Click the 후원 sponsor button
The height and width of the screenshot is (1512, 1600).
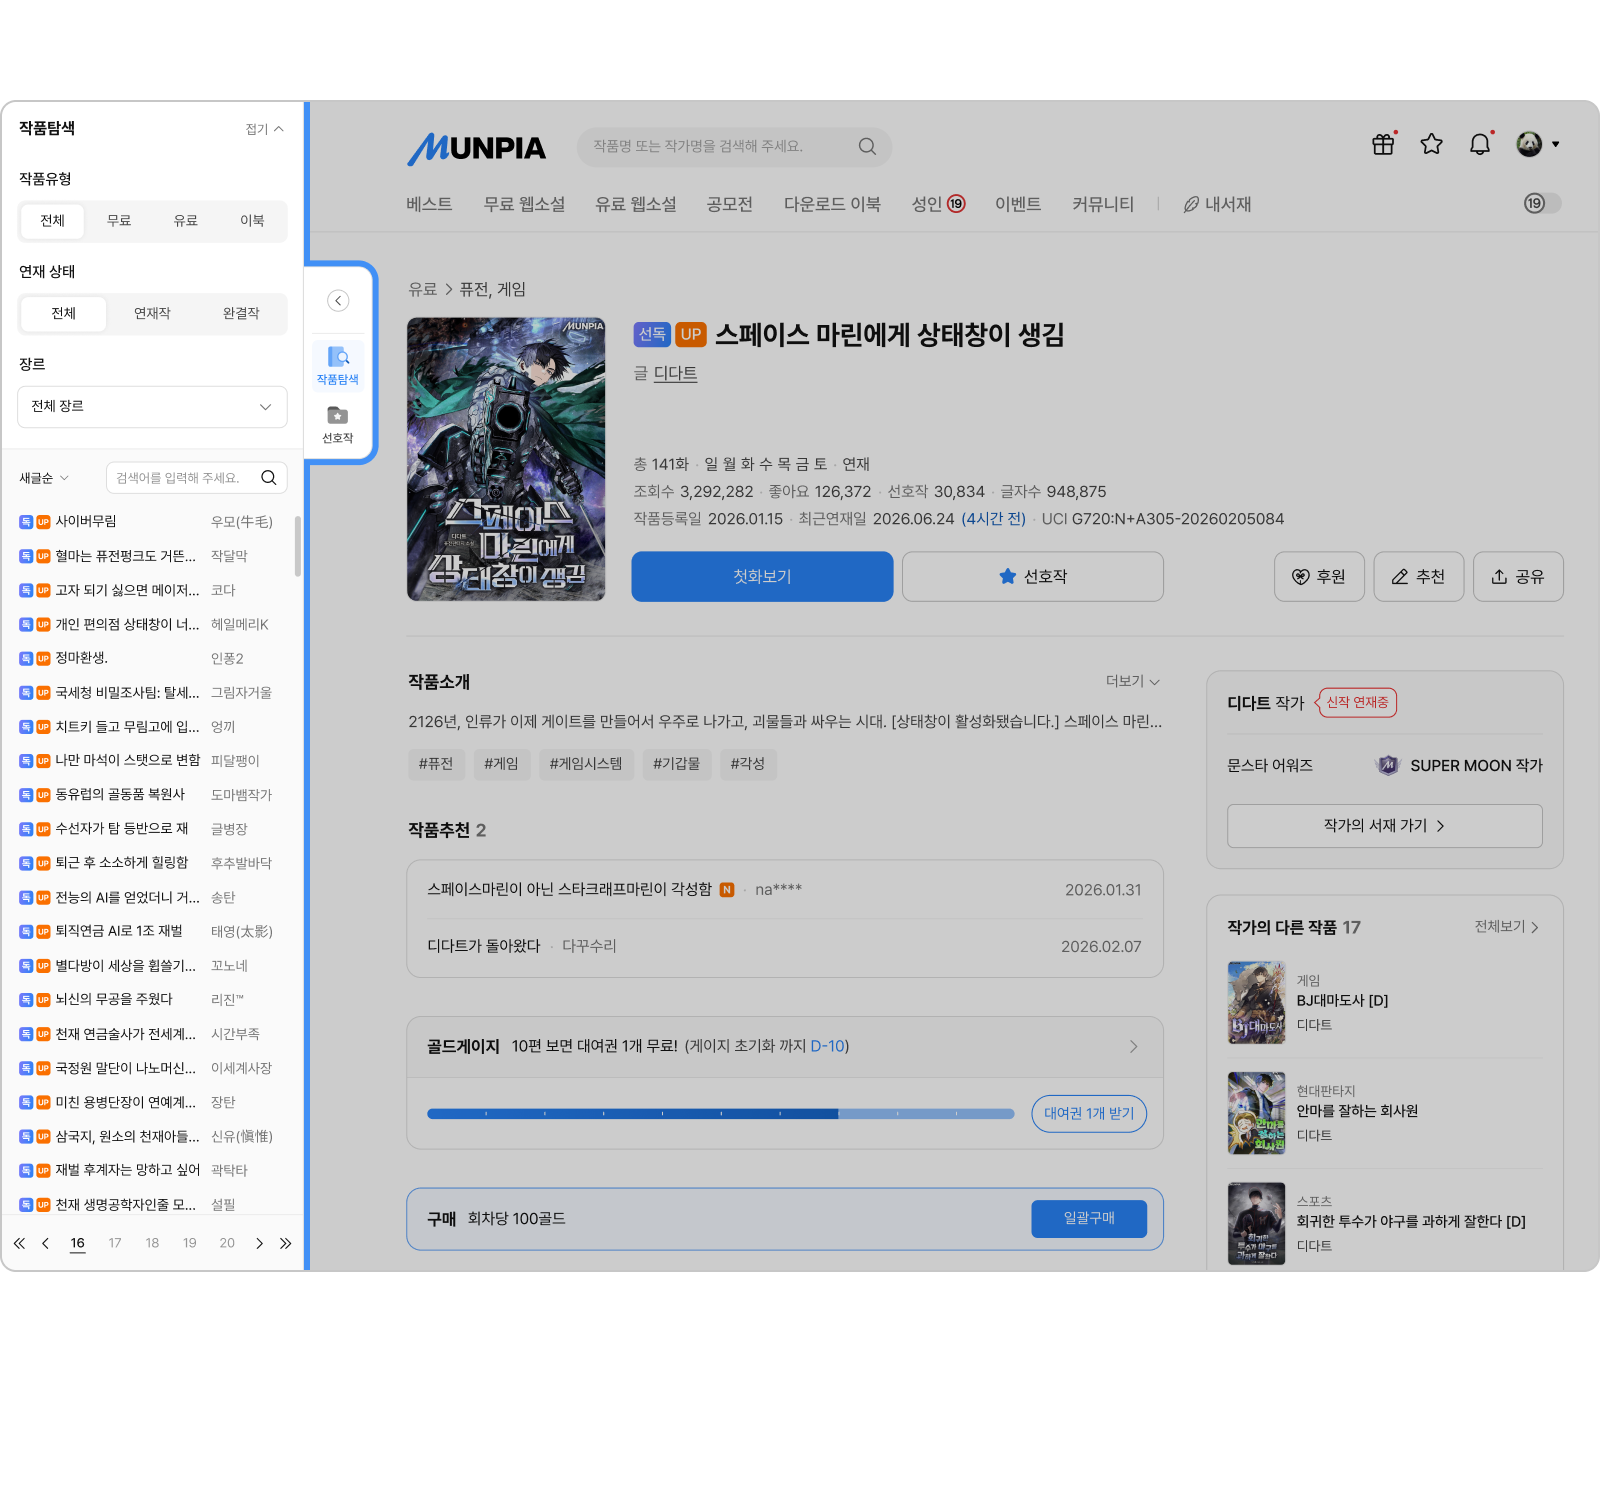click(x=1319, y=577)
